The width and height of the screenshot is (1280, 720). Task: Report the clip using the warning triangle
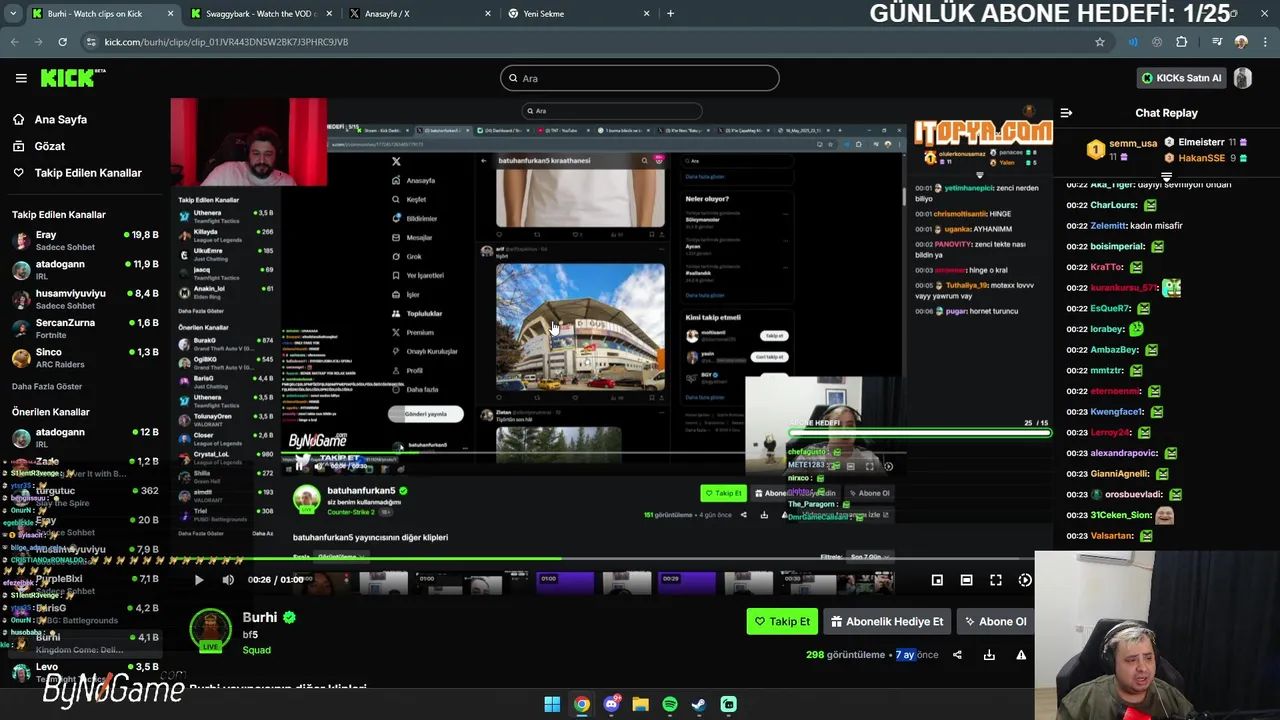(x=1021, y=655)
